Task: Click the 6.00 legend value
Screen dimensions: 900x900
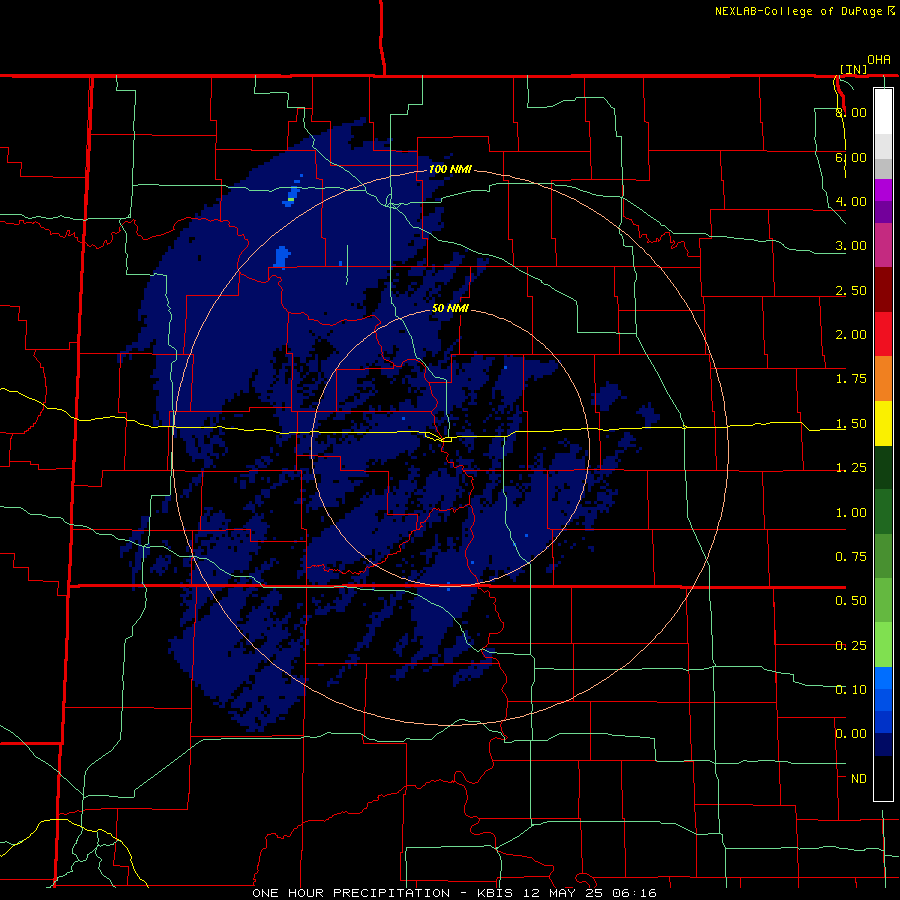Action: (x=851, y=157)
